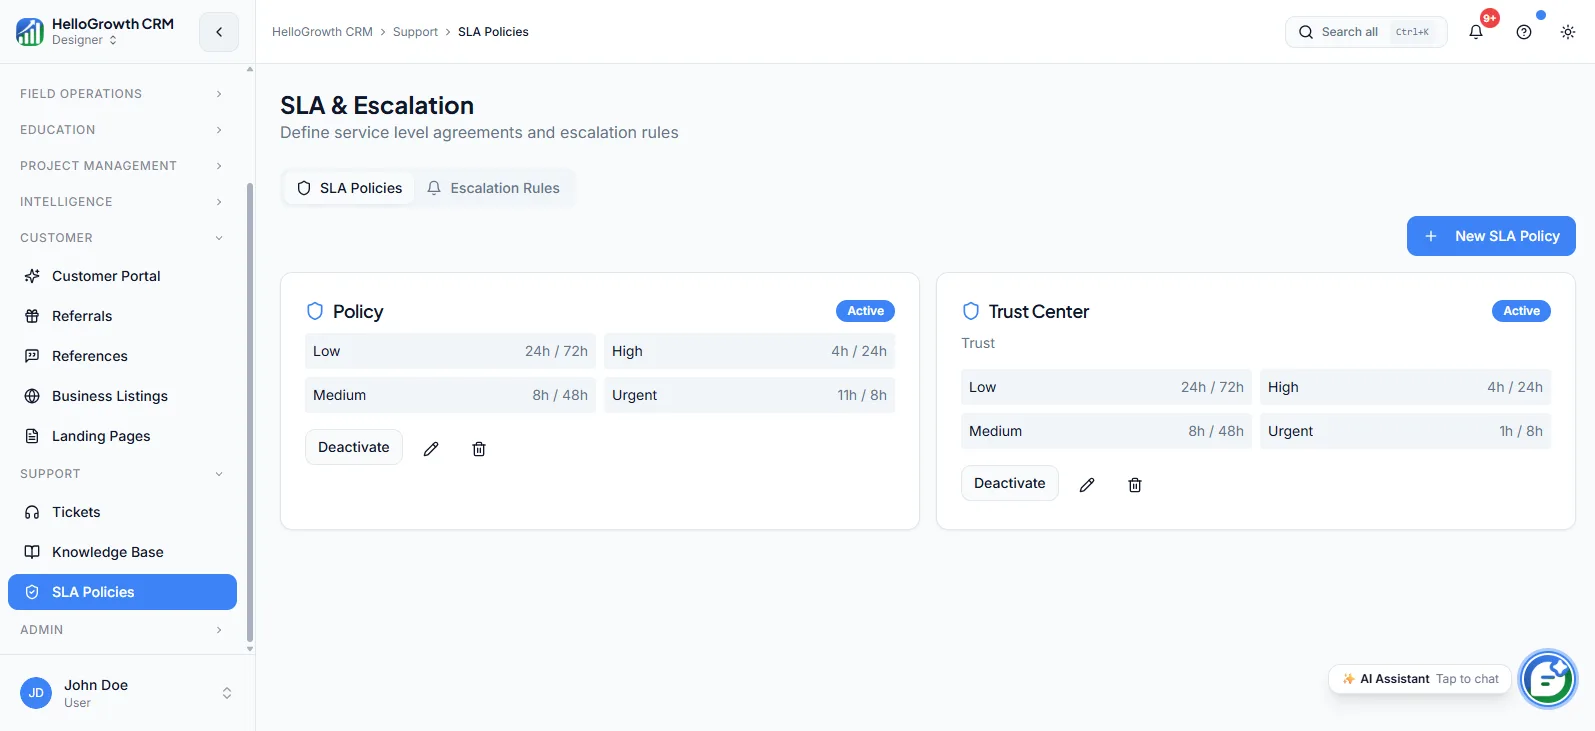1595x731 pixels.
Task: Deactivate the Trust Center SLA
Action: pyautogui.click(x=1010, y=483)
